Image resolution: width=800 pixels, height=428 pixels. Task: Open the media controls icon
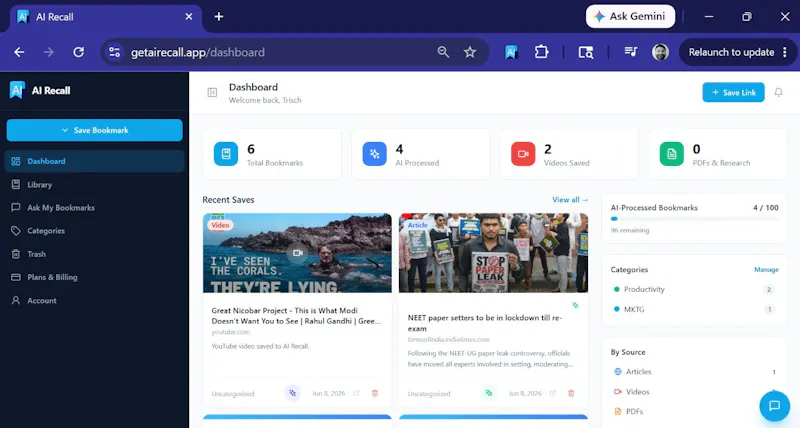click(631, 52)
